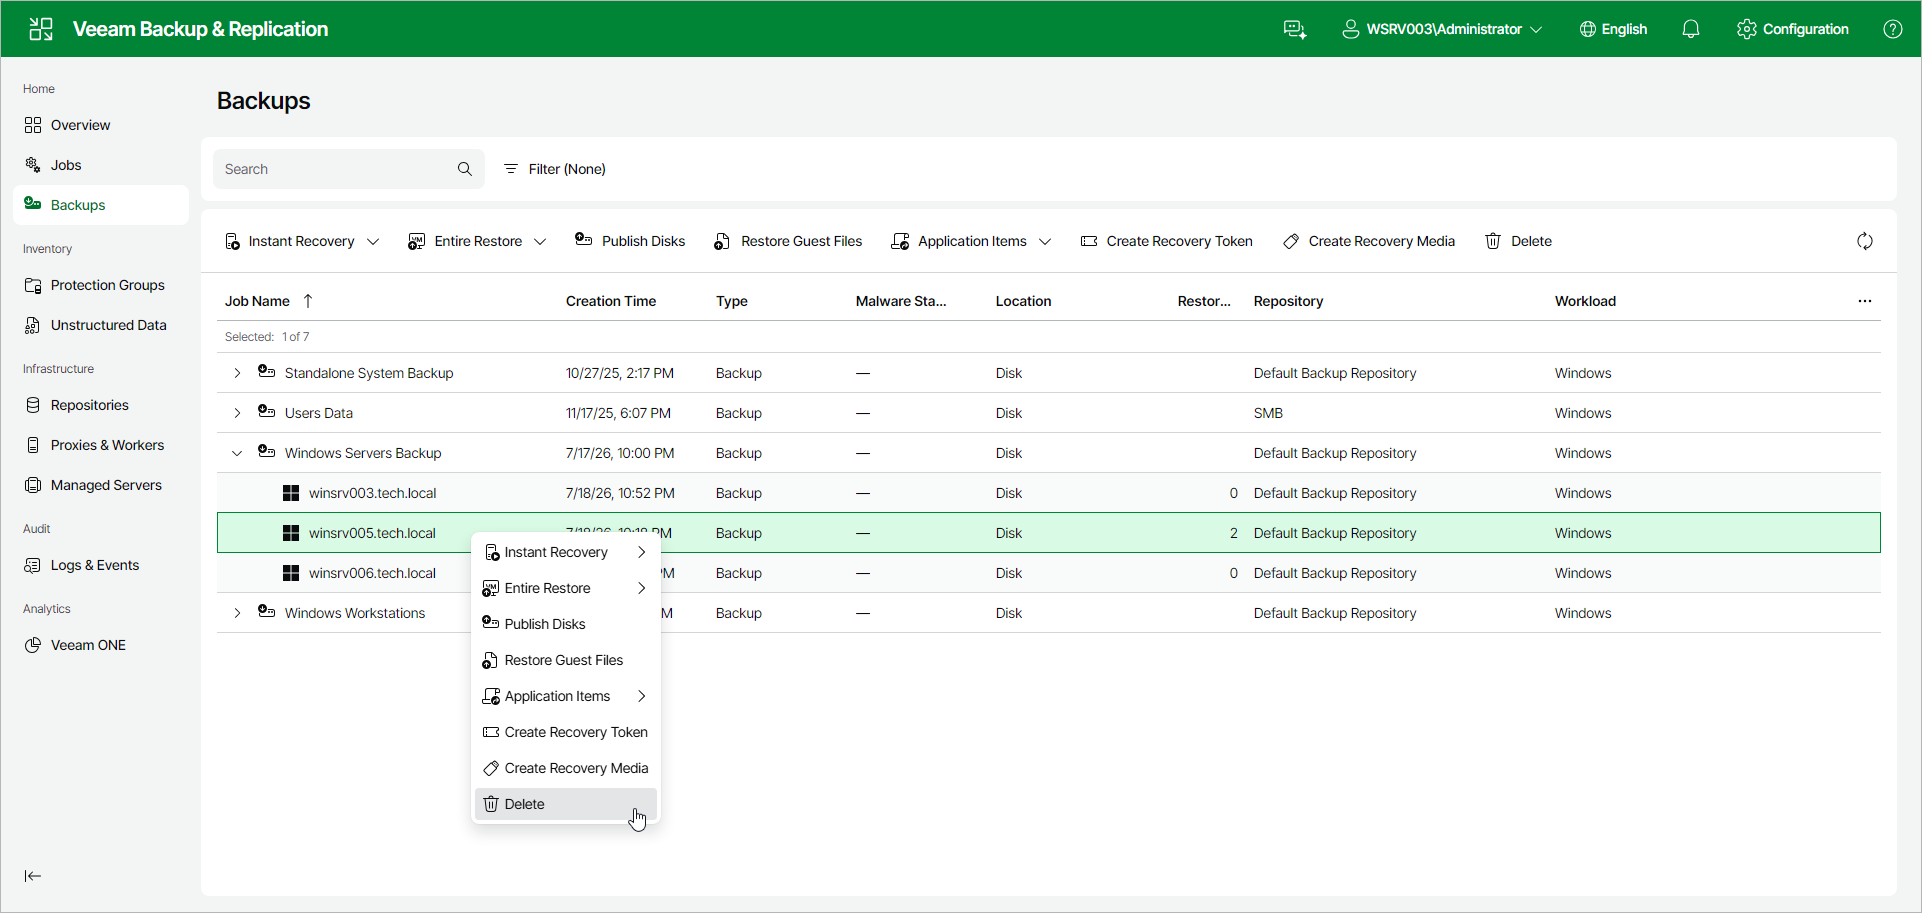Open the remote console session icon in header
The height and width of the screenshot is (913, 1922).
pos(1295,29)
